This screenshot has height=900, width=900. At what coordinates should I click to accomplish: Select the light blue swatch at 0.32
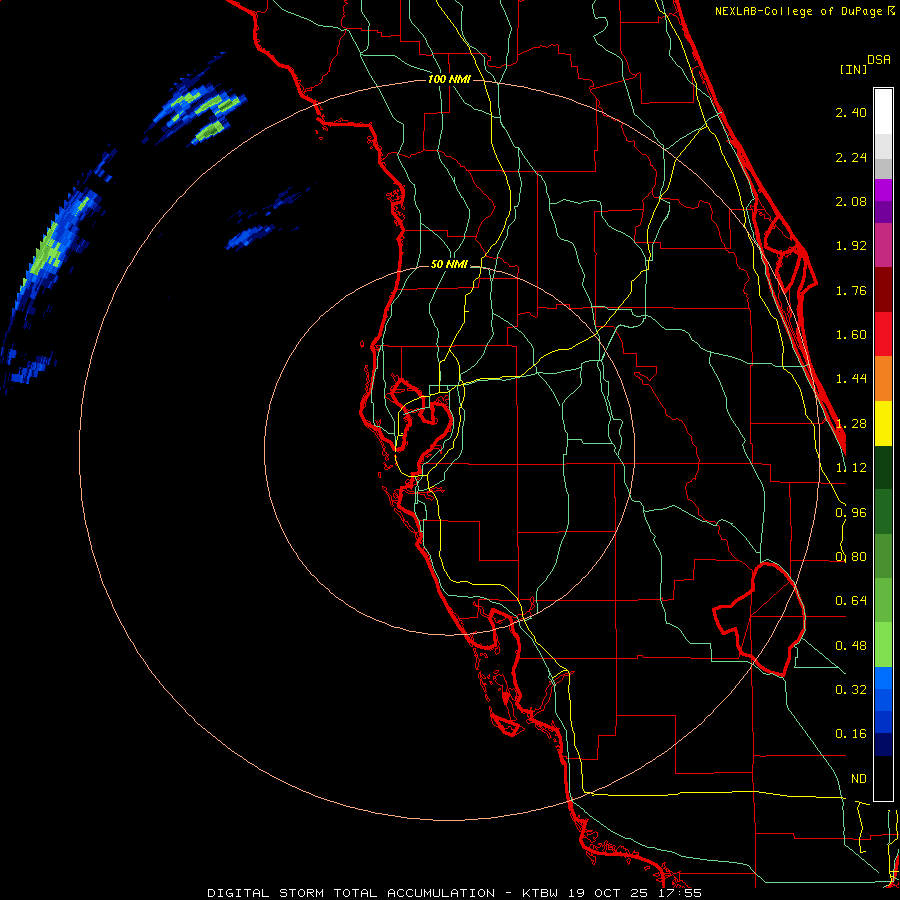tap(883, 678)
